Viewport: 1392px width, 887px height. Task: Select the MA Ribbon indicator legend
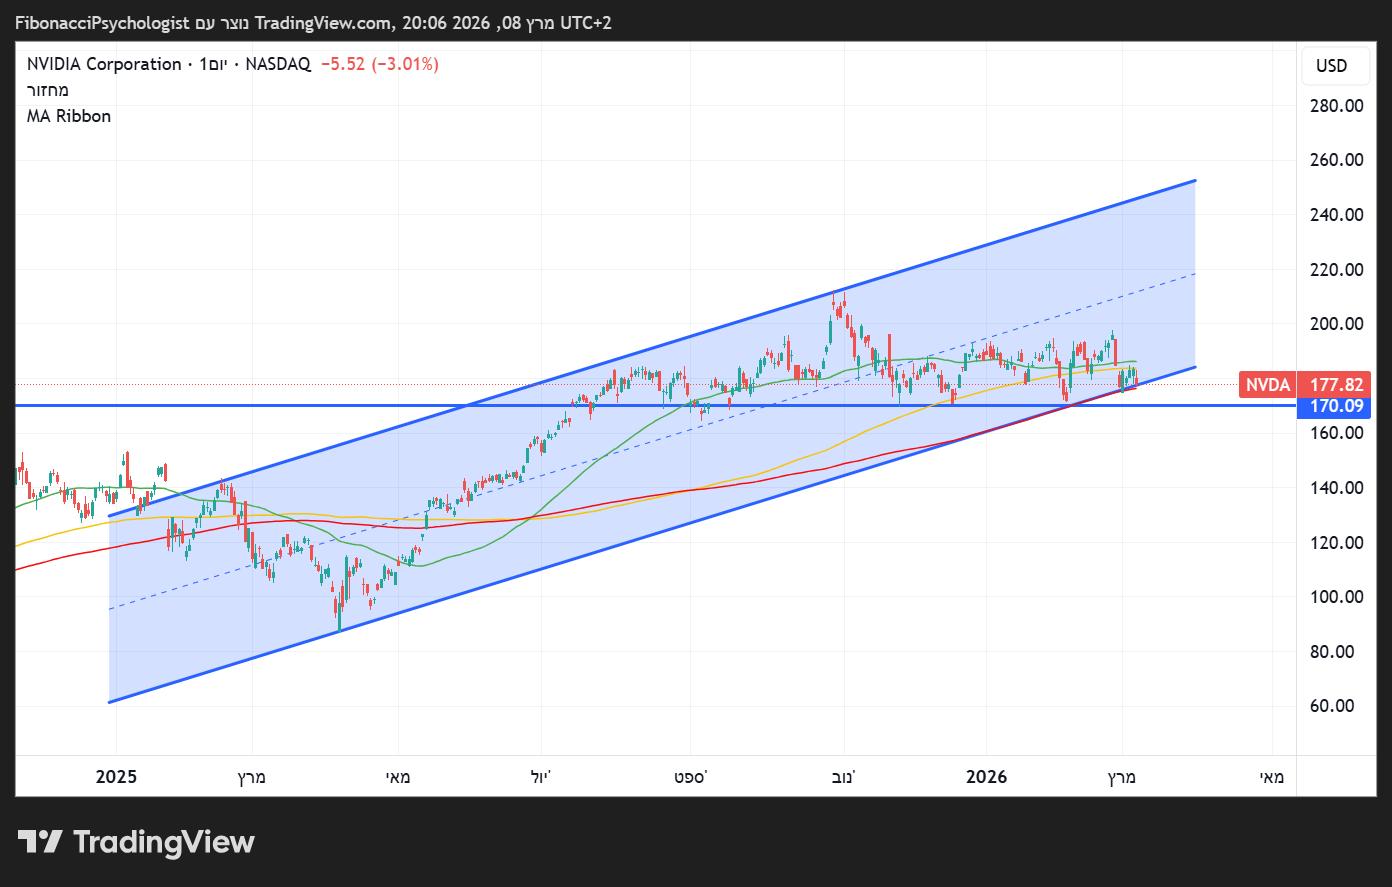[x=69, y=116]
